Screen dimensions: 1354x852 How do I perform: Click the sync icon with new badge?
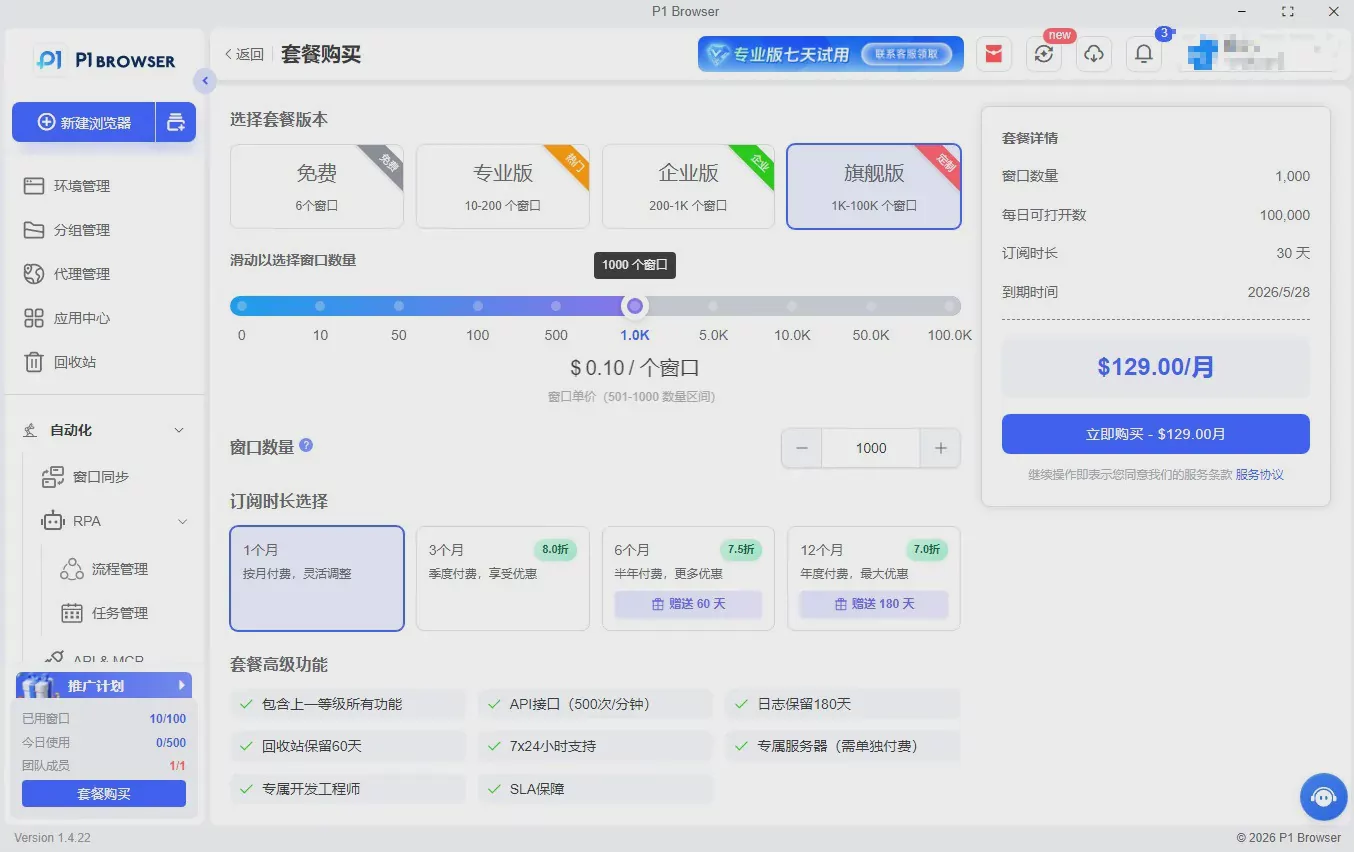point(1044,54)
